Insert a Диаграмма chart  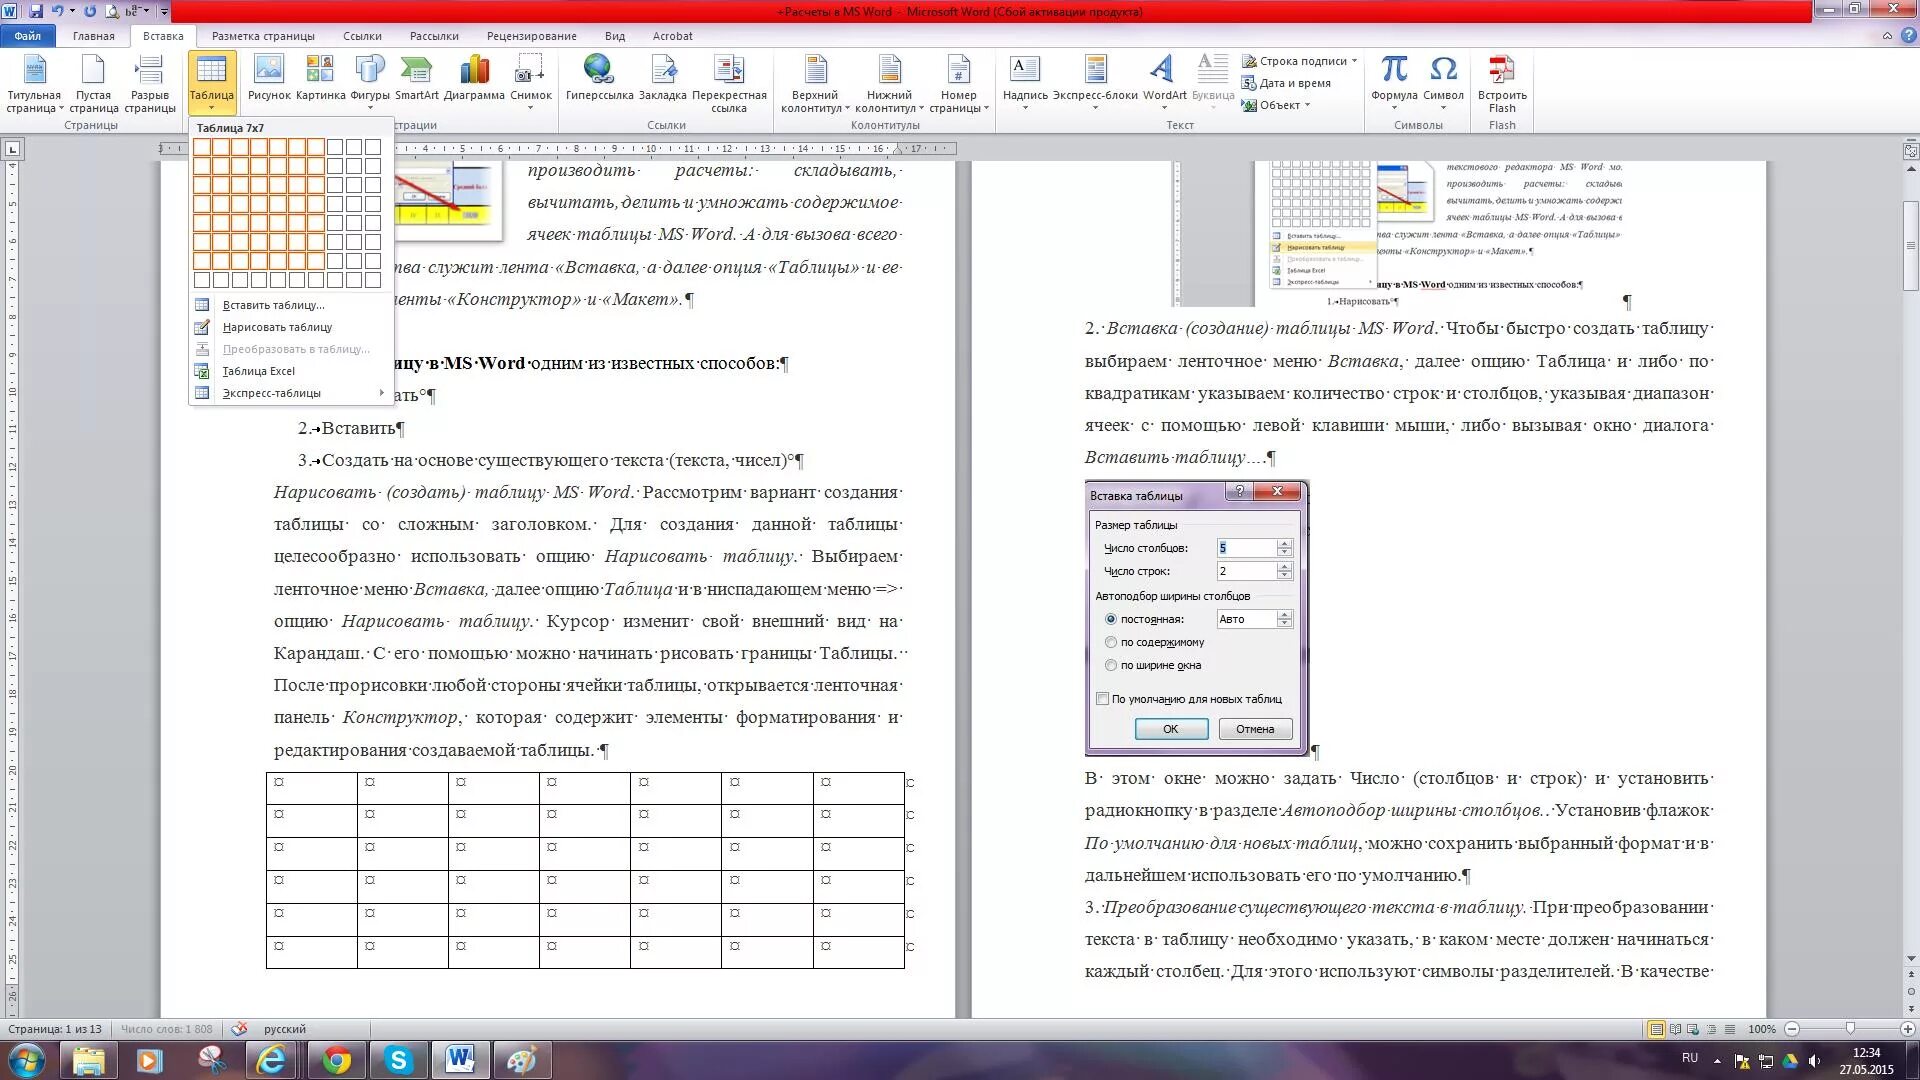point(474,78)
